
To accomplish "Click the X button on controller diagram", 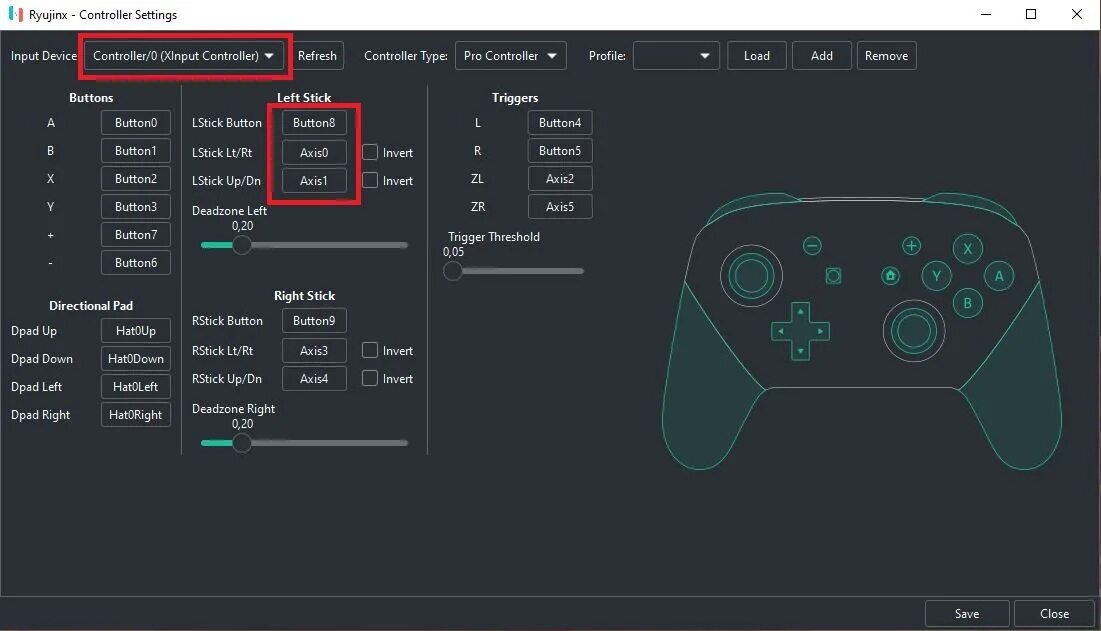I will (x=968, y=248).
